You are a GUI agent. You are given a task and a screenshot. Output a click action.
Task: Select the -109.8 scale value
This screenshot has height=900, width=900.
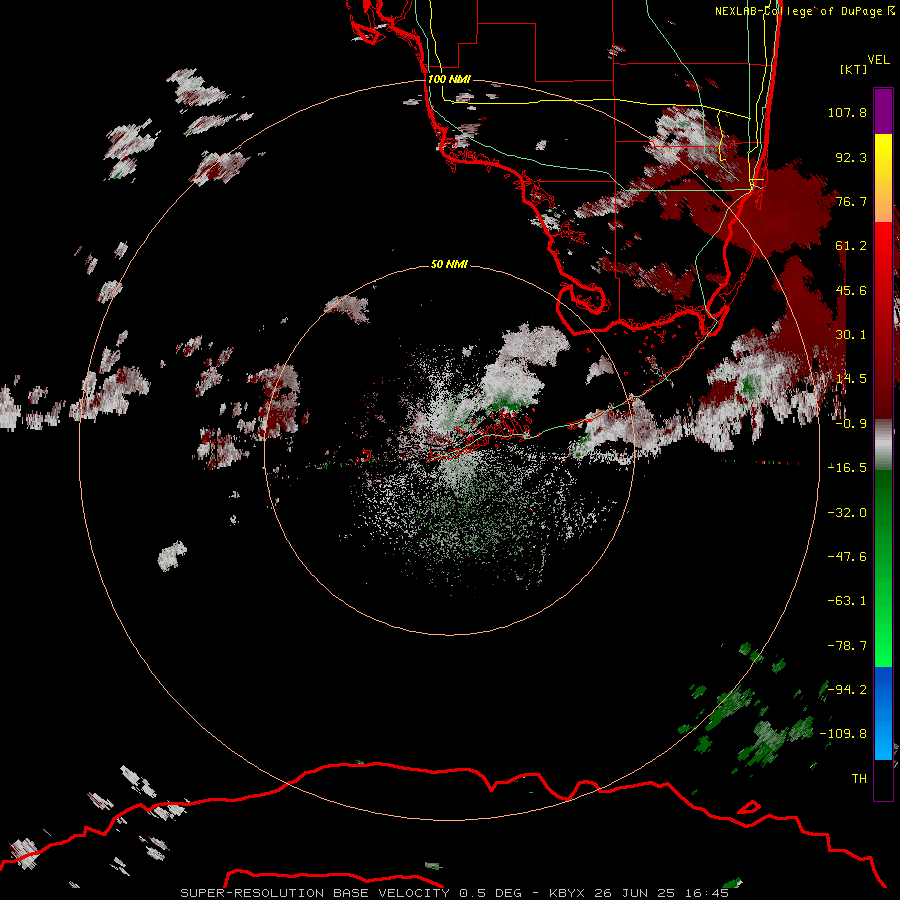tap(843, 734)
